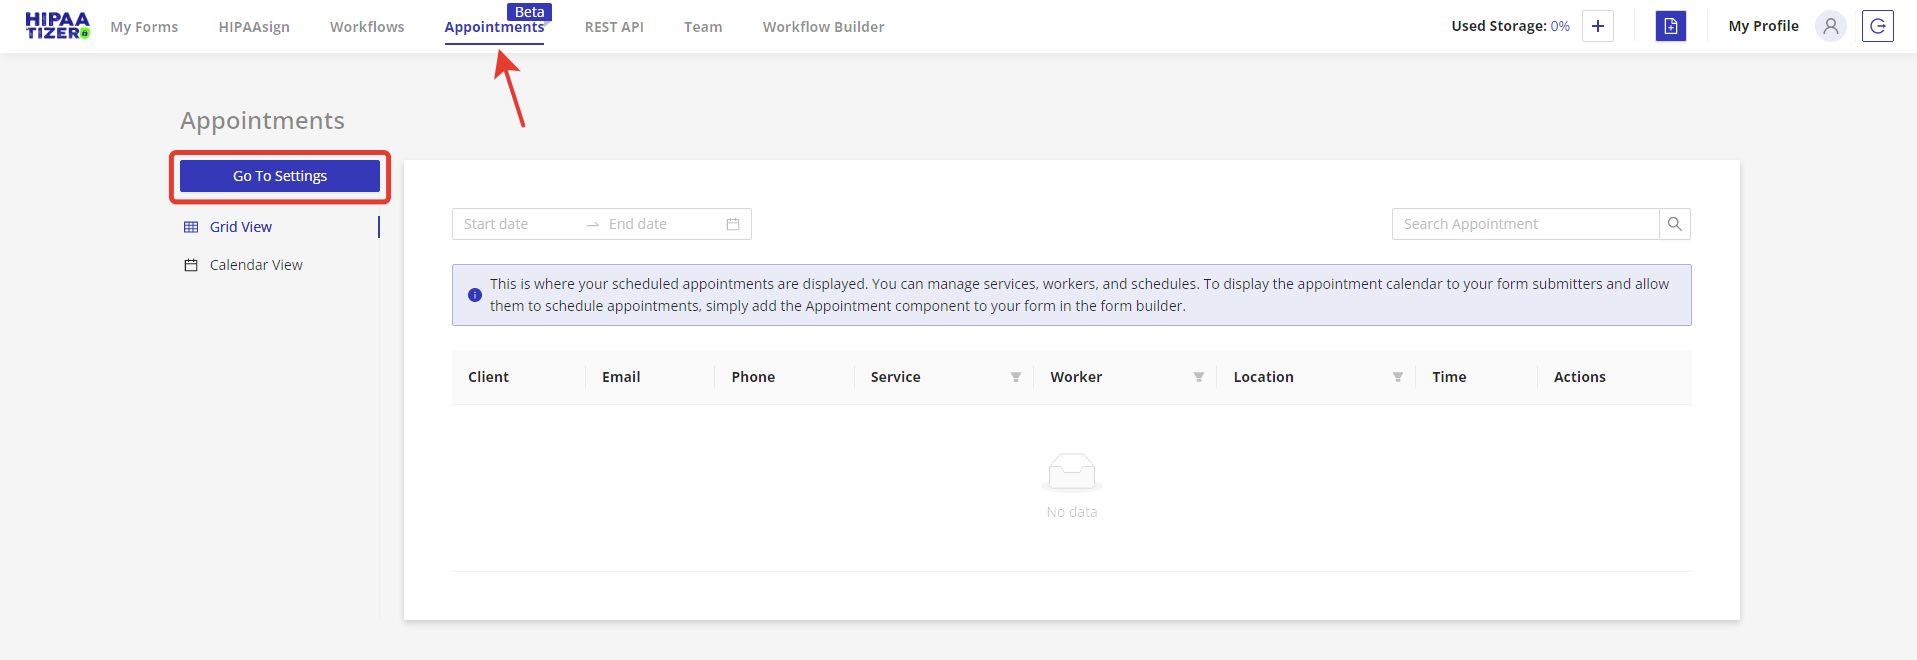This screenshot has width=1917, height=660.
Task: Navigate to the REST API page
Action: click(614, 27)
